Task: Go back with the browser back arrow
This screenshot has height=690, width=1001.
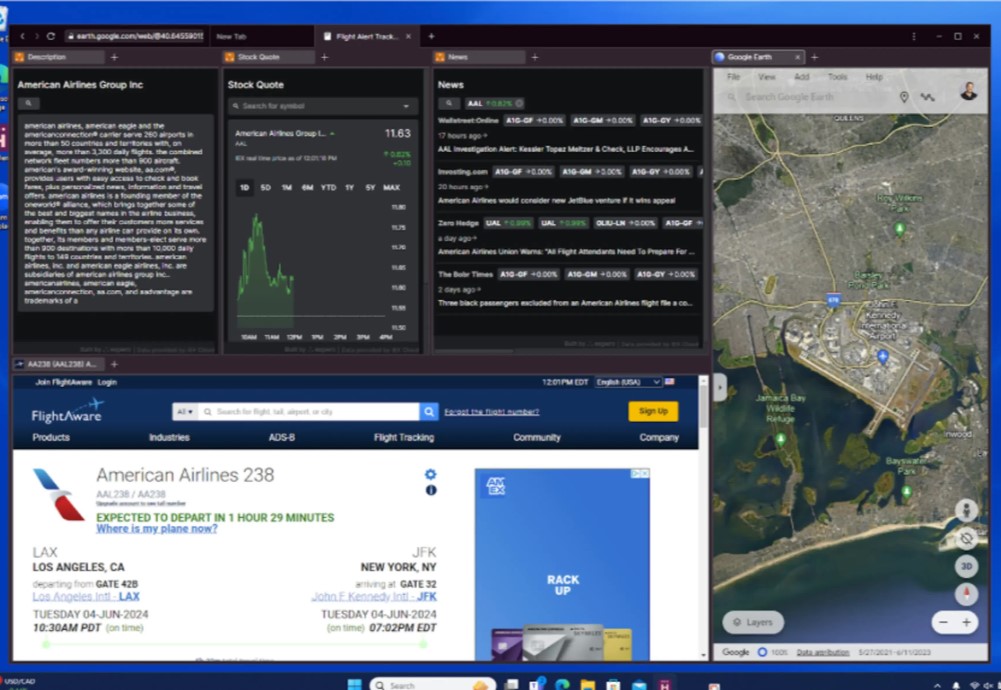Action: click(x=23, y=36)
